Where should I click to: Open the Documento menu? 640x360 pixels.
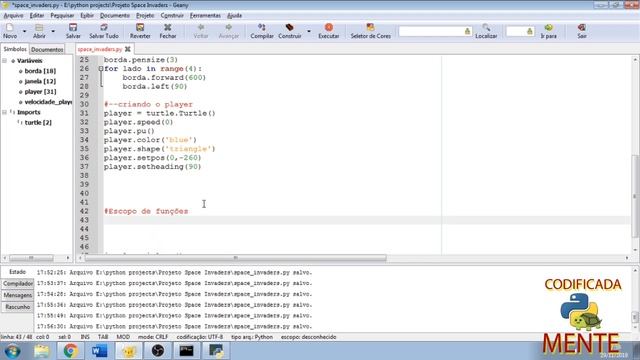115,16
